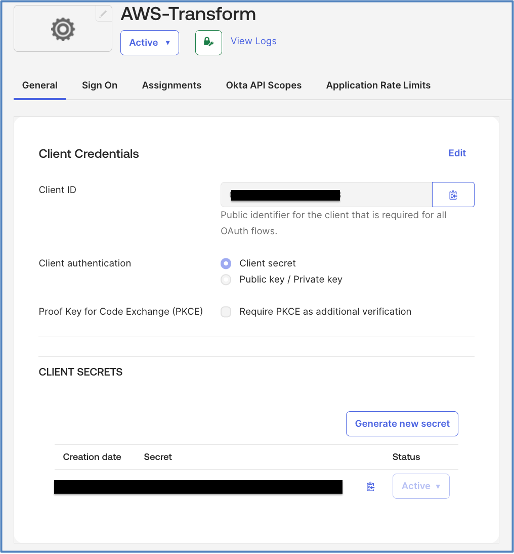Click the Creation date column header
514x554 pixels.
[x=92, y=457]
